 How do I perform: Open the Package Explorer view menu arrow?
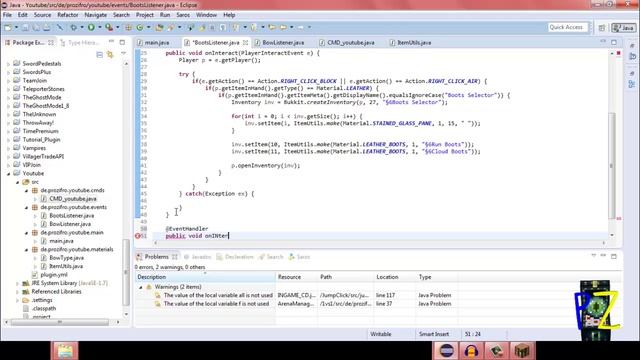(x=124, y=53)
